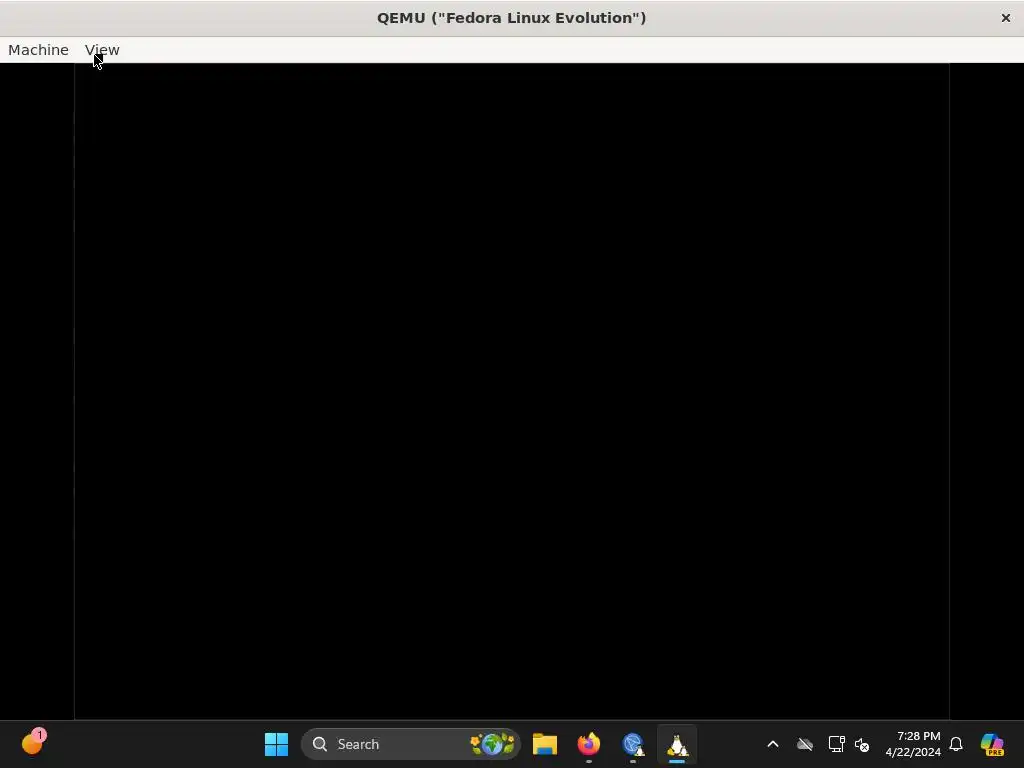This screenshot has width=1024, height=768.
Task: Open File Explorer from the taskbar
Action: pyautogui.click(x=545, y=744)
